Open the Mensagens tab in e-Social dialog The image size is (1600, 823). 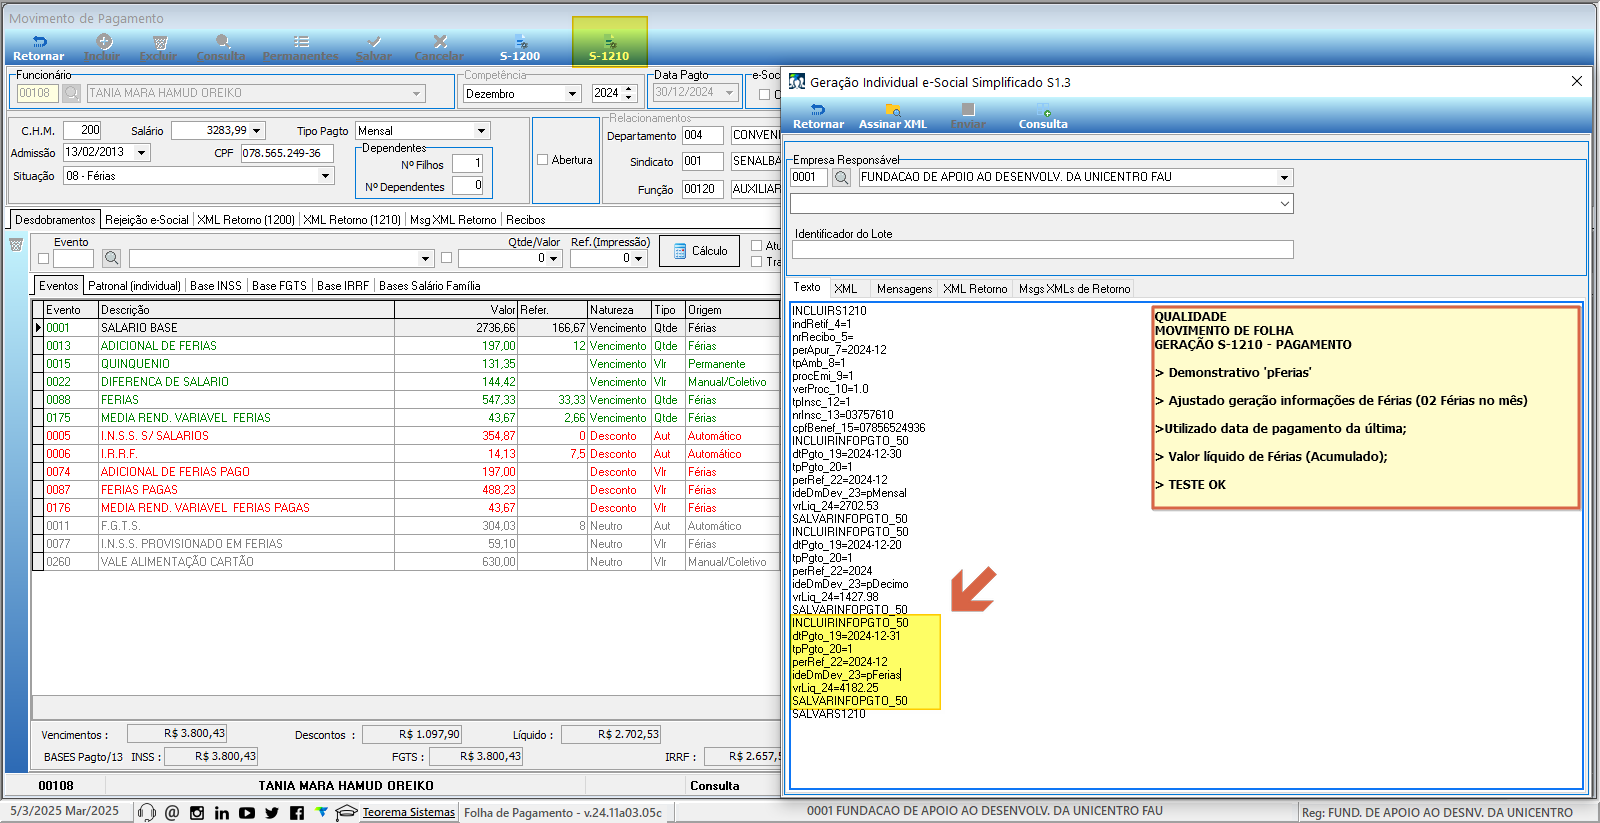coord(904,288)
